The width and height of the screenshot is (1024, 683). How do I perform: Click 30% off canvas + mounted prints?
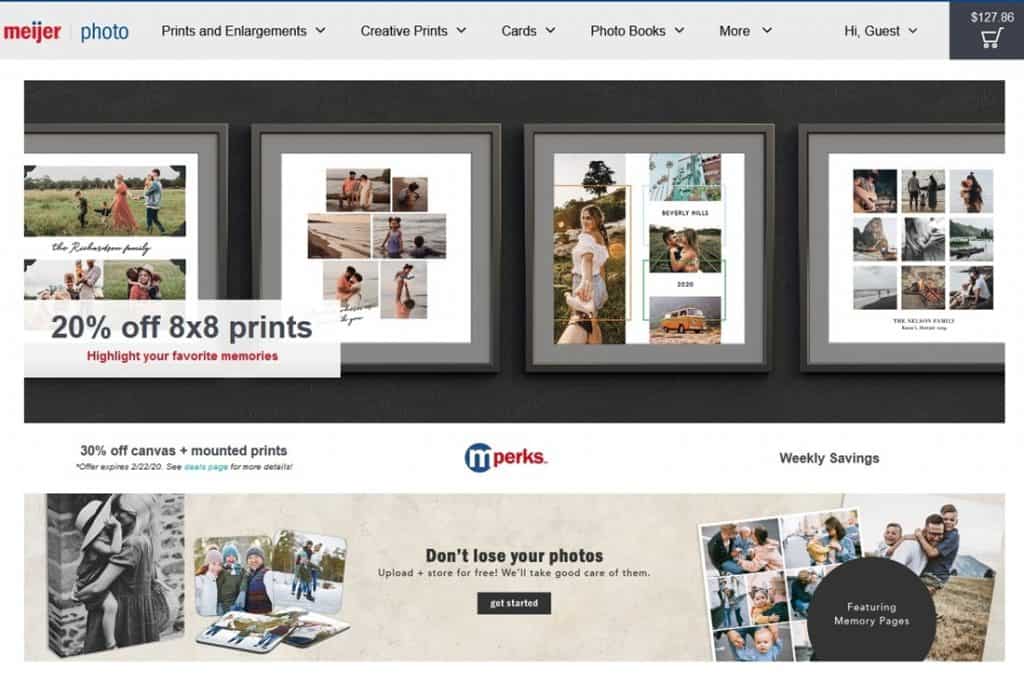coord(184,451)
